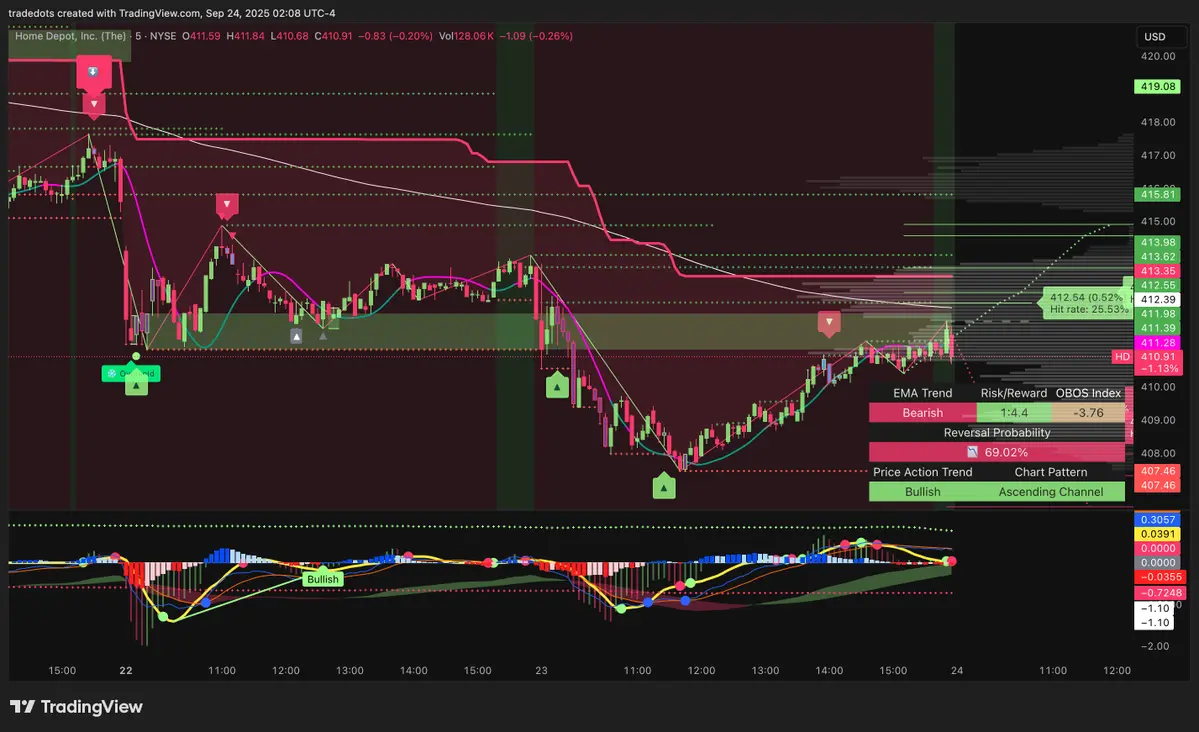Click the Reversal Probability header

[996, 433]
